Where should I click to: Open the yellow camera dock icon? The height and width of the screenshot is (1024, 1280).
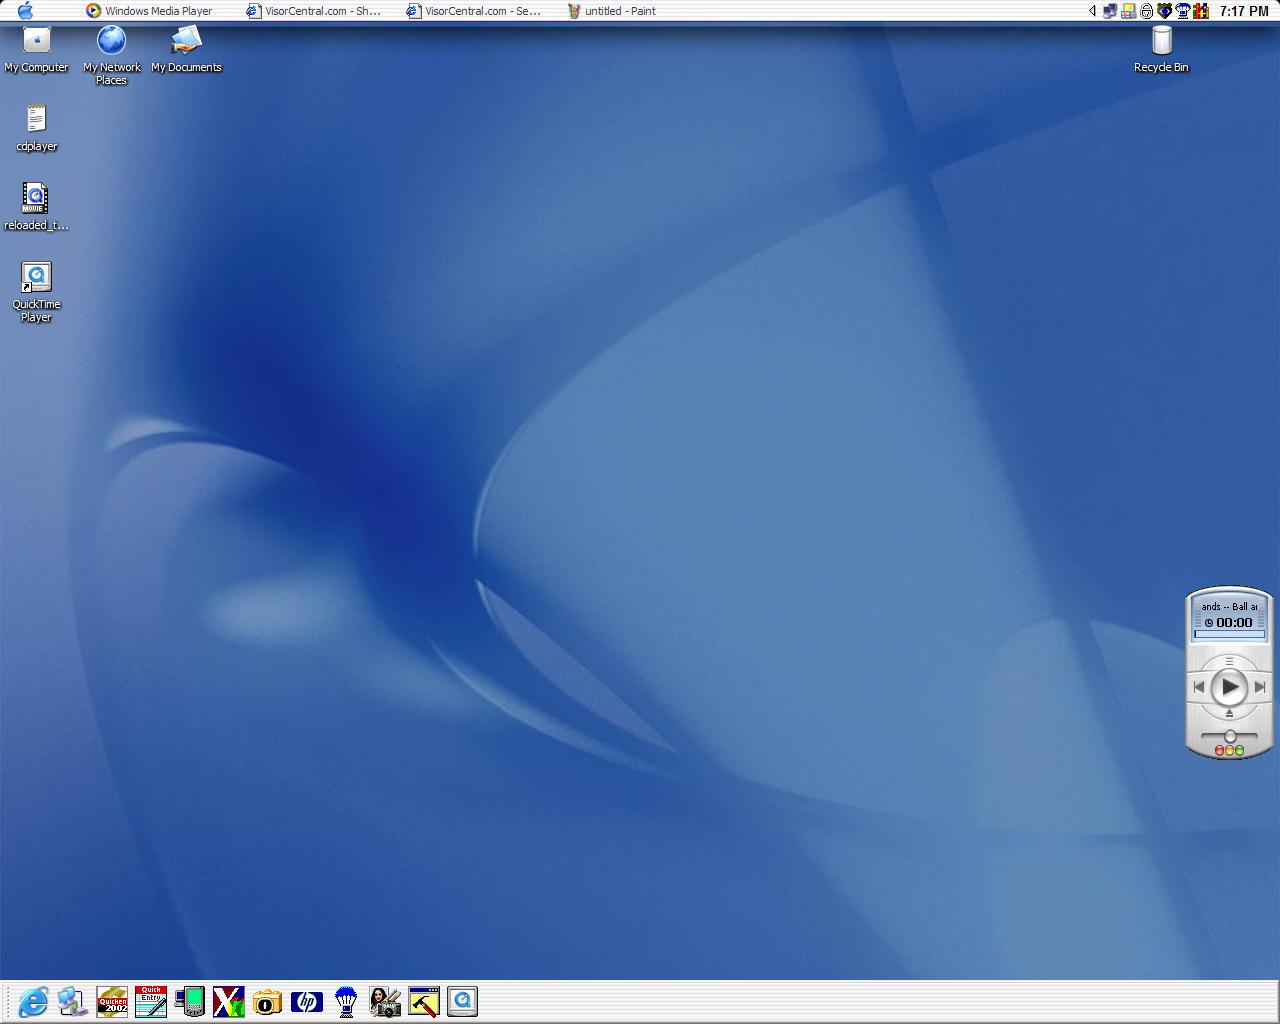click(267, 1001)
